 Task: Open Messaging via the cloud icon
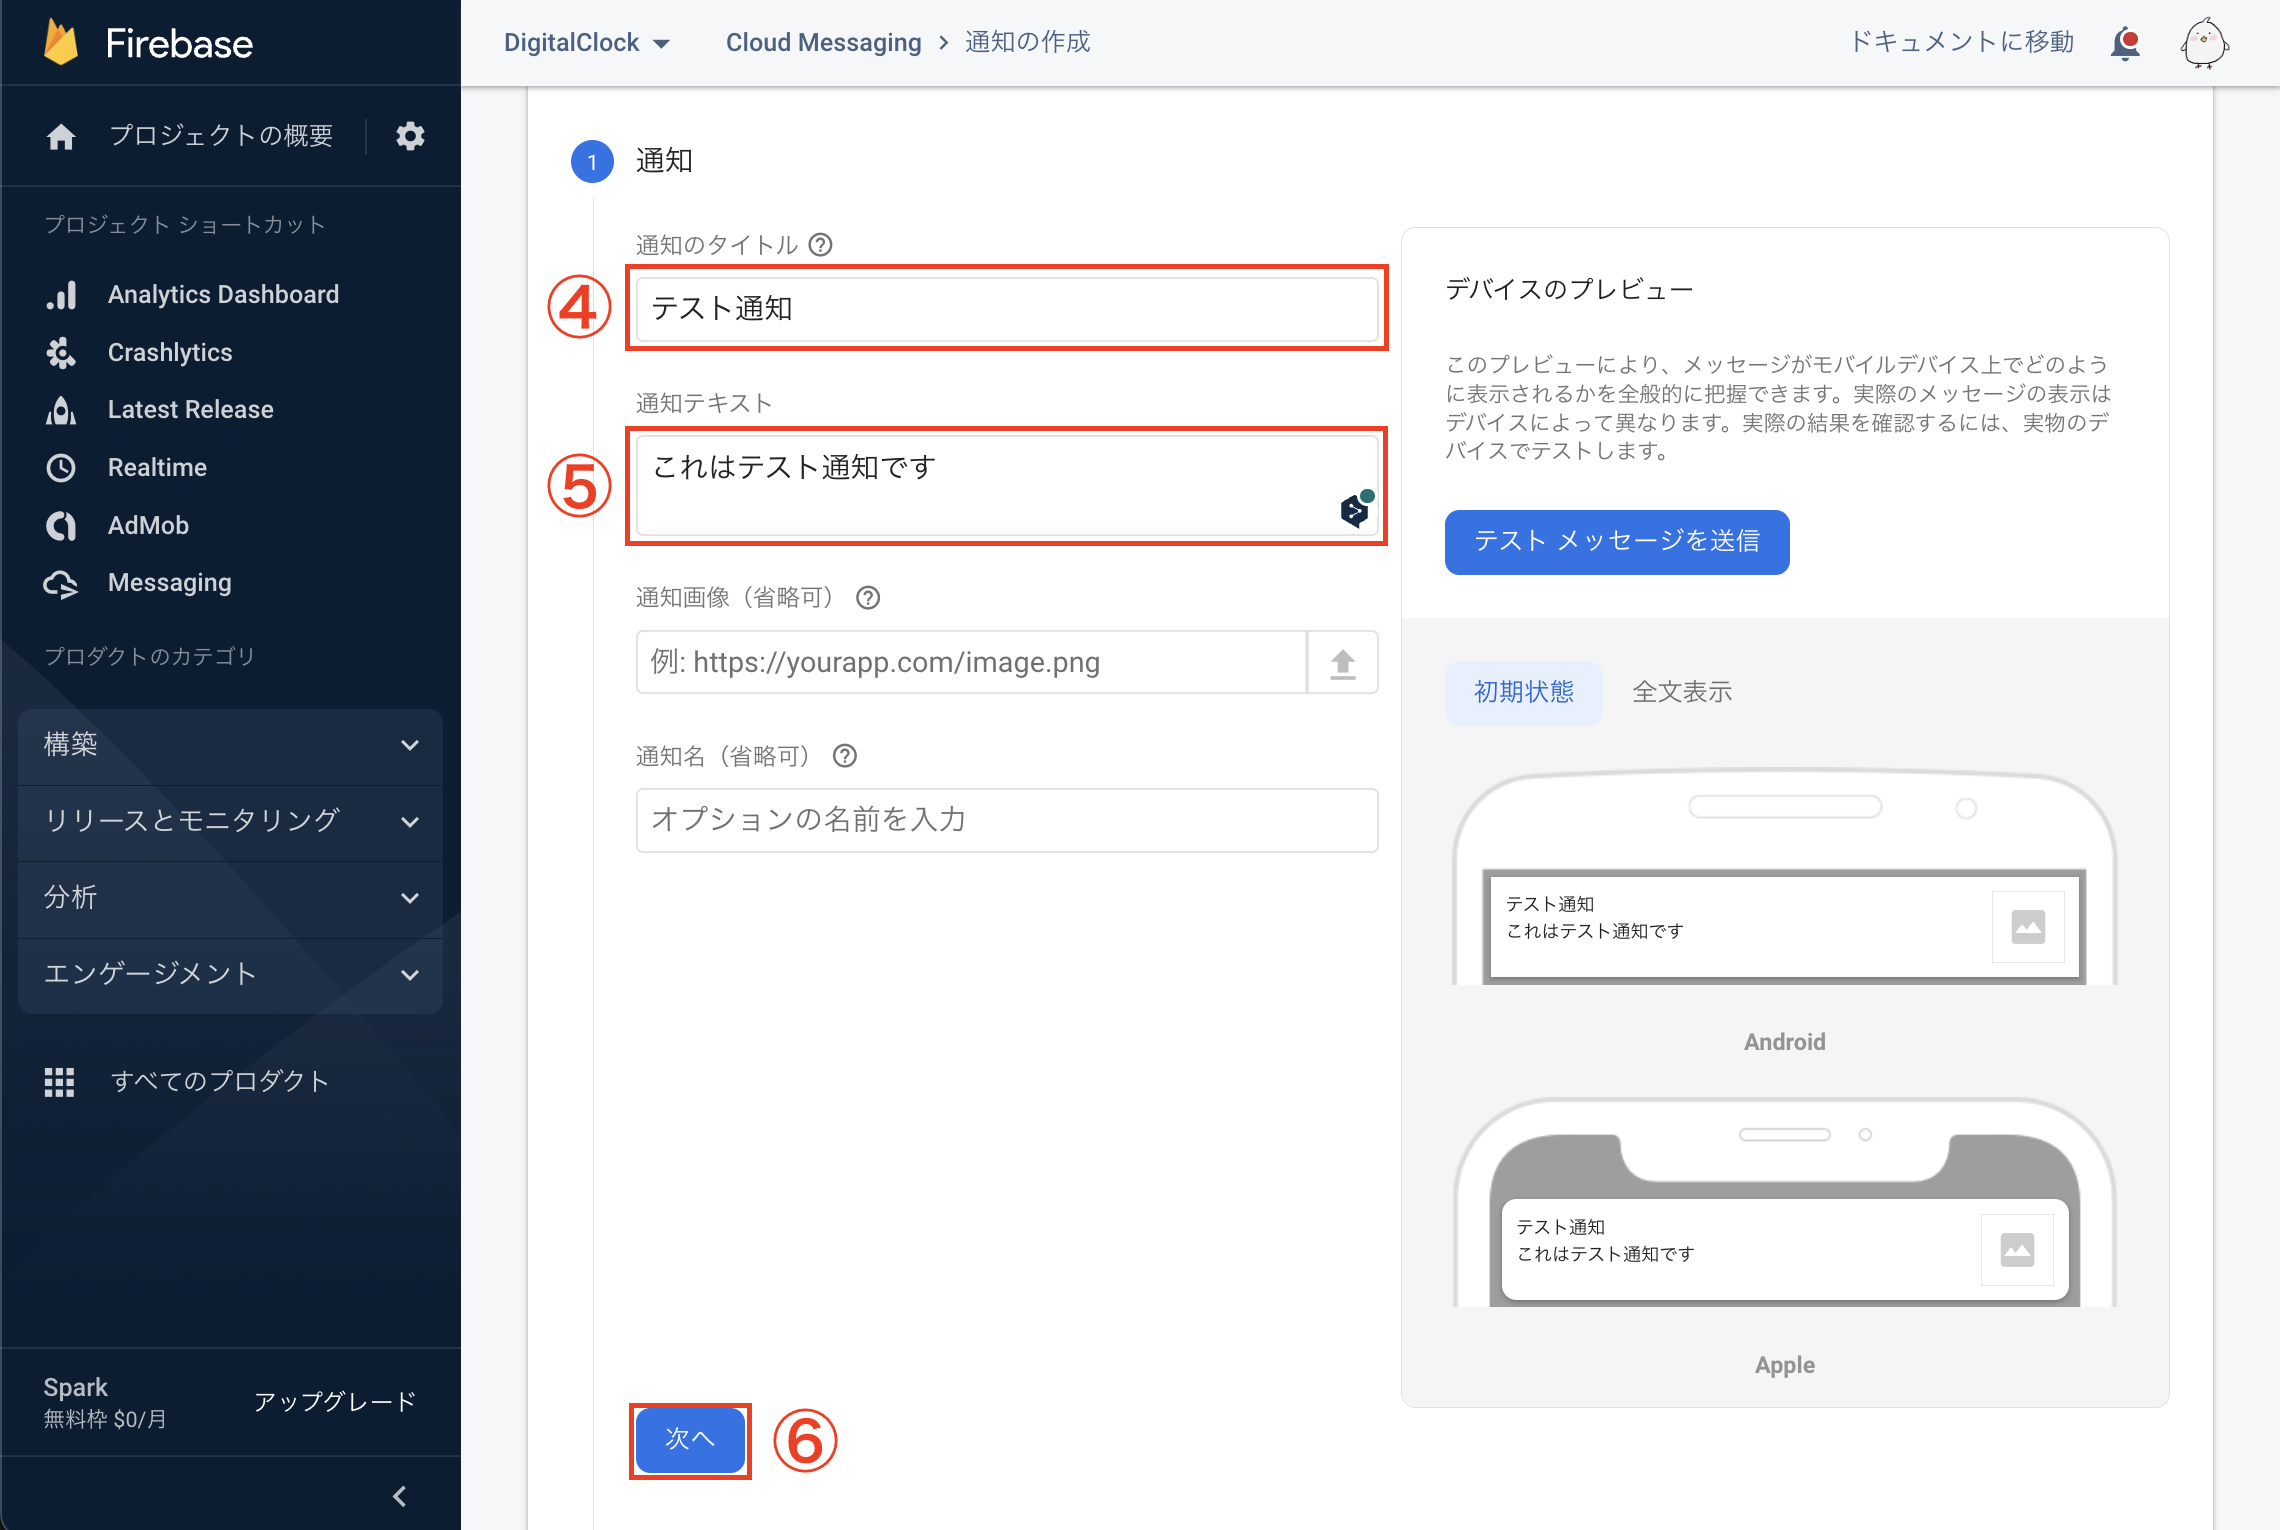(x=62, y=583)
